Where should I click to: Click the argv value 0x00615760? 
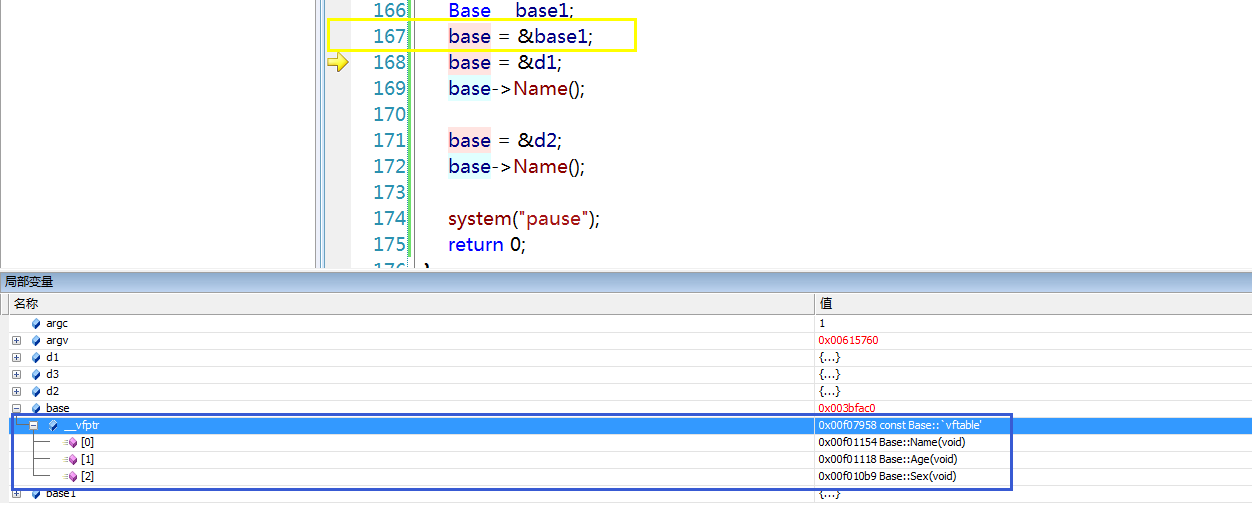pos(848,341)
